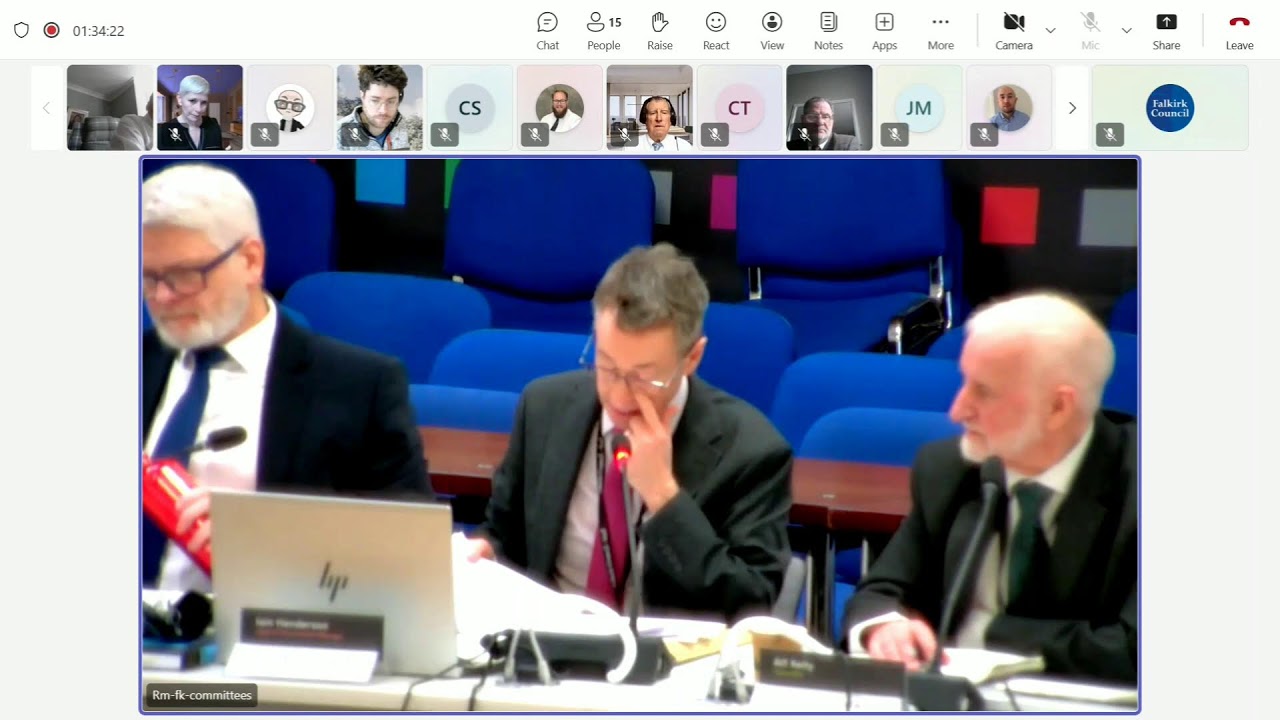Go to next participants page arrow

pyautogui.click(x=1072, y=108)
